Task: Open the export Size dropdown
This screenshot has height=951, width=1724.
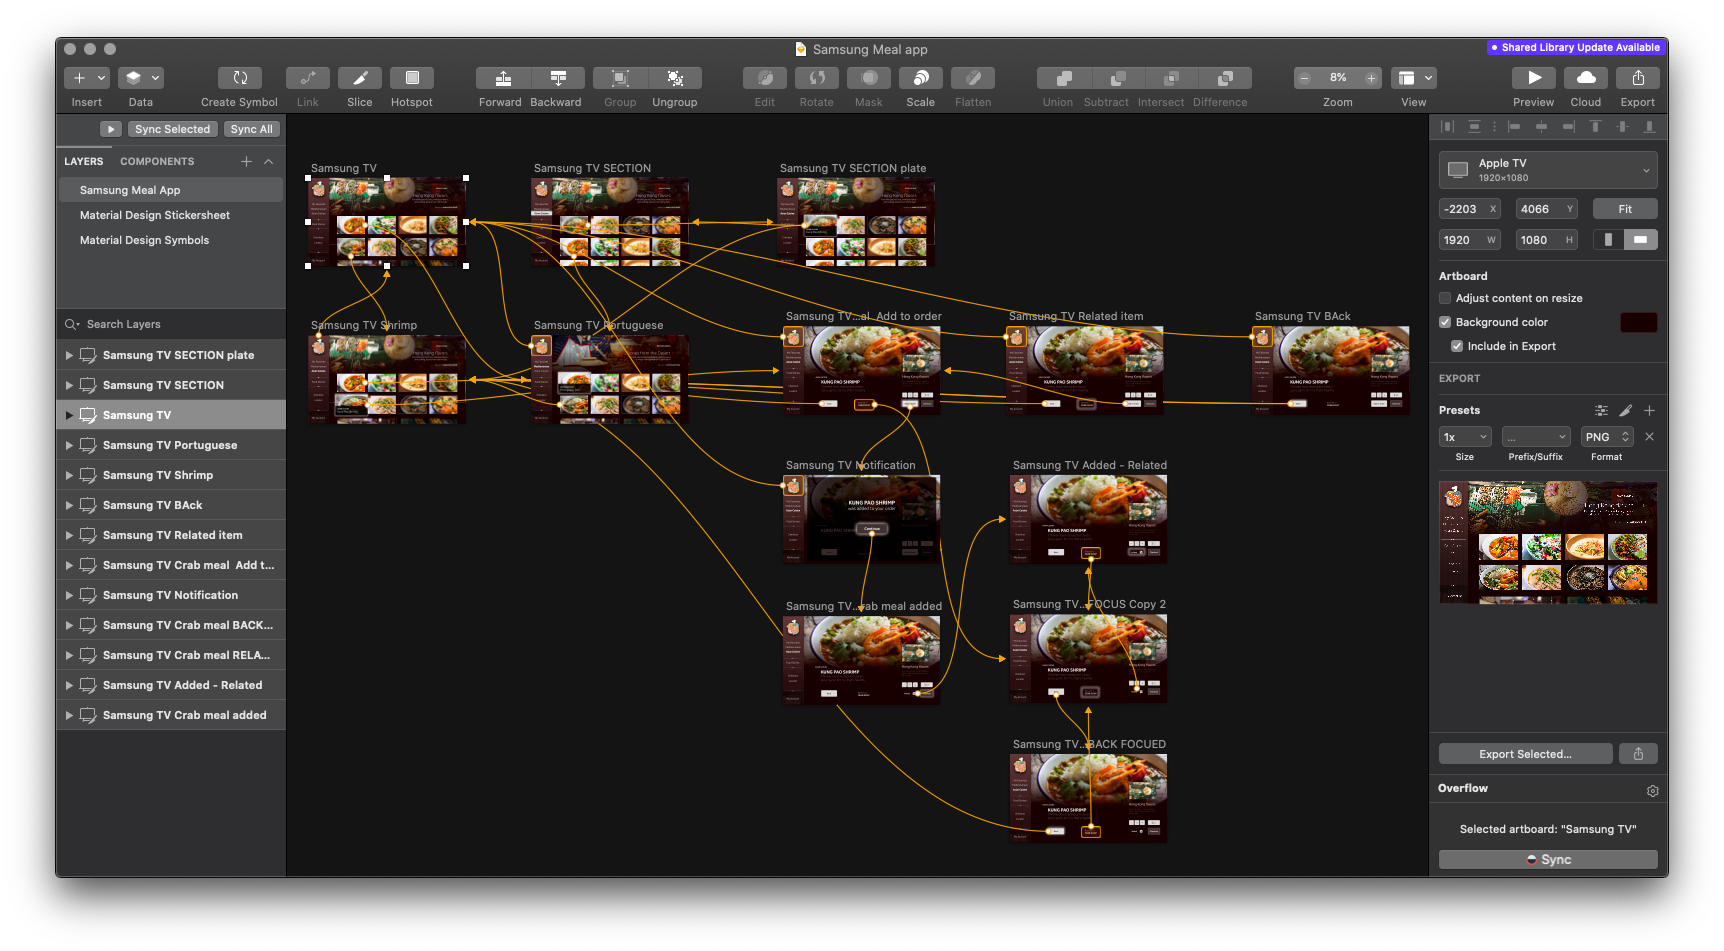Action: pos(1465,437)
